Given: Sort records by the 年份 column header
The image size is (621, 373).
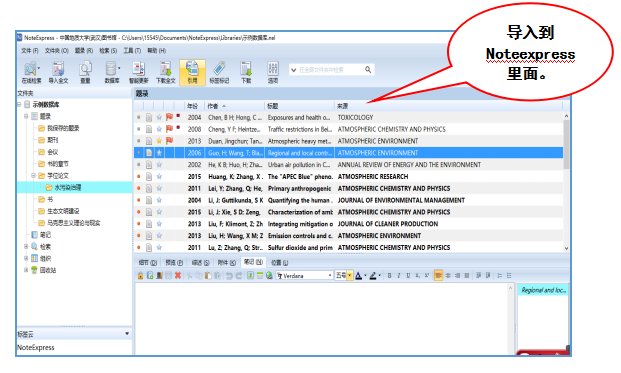Looking at the screenshot, I should [x=194, y=106].
